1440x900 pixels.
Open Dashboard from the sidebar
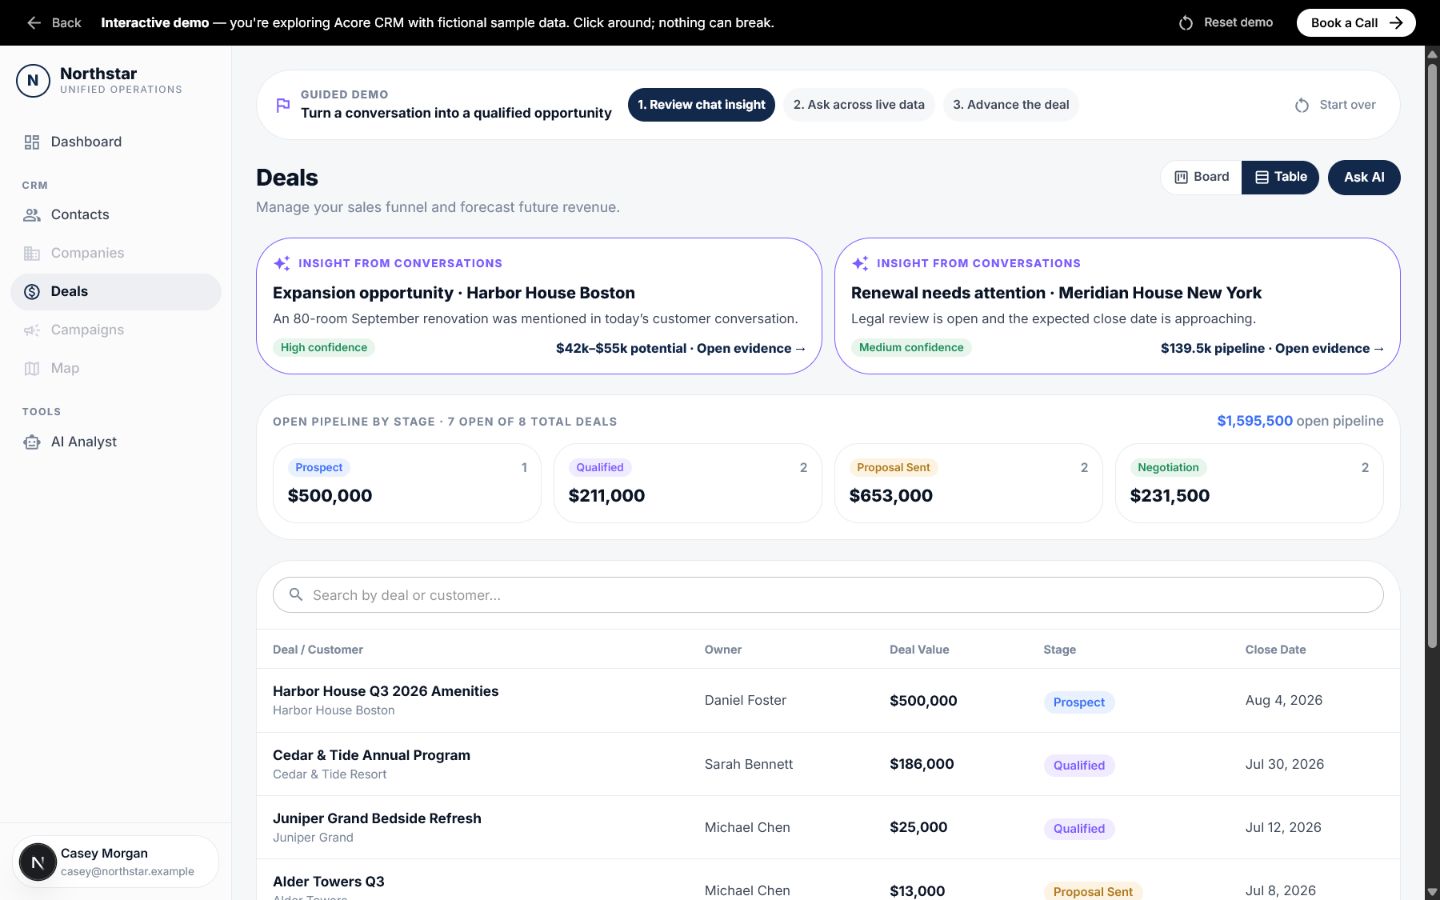tap(116, 142)
